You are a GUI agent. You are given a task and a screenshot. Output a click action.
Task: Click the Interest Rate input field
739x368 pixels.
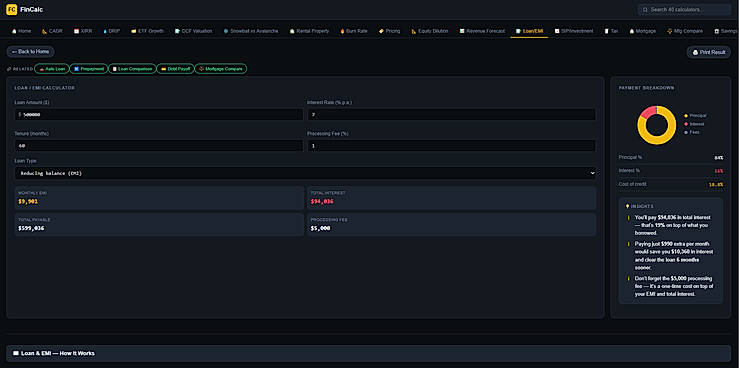[x=451, y=114]
